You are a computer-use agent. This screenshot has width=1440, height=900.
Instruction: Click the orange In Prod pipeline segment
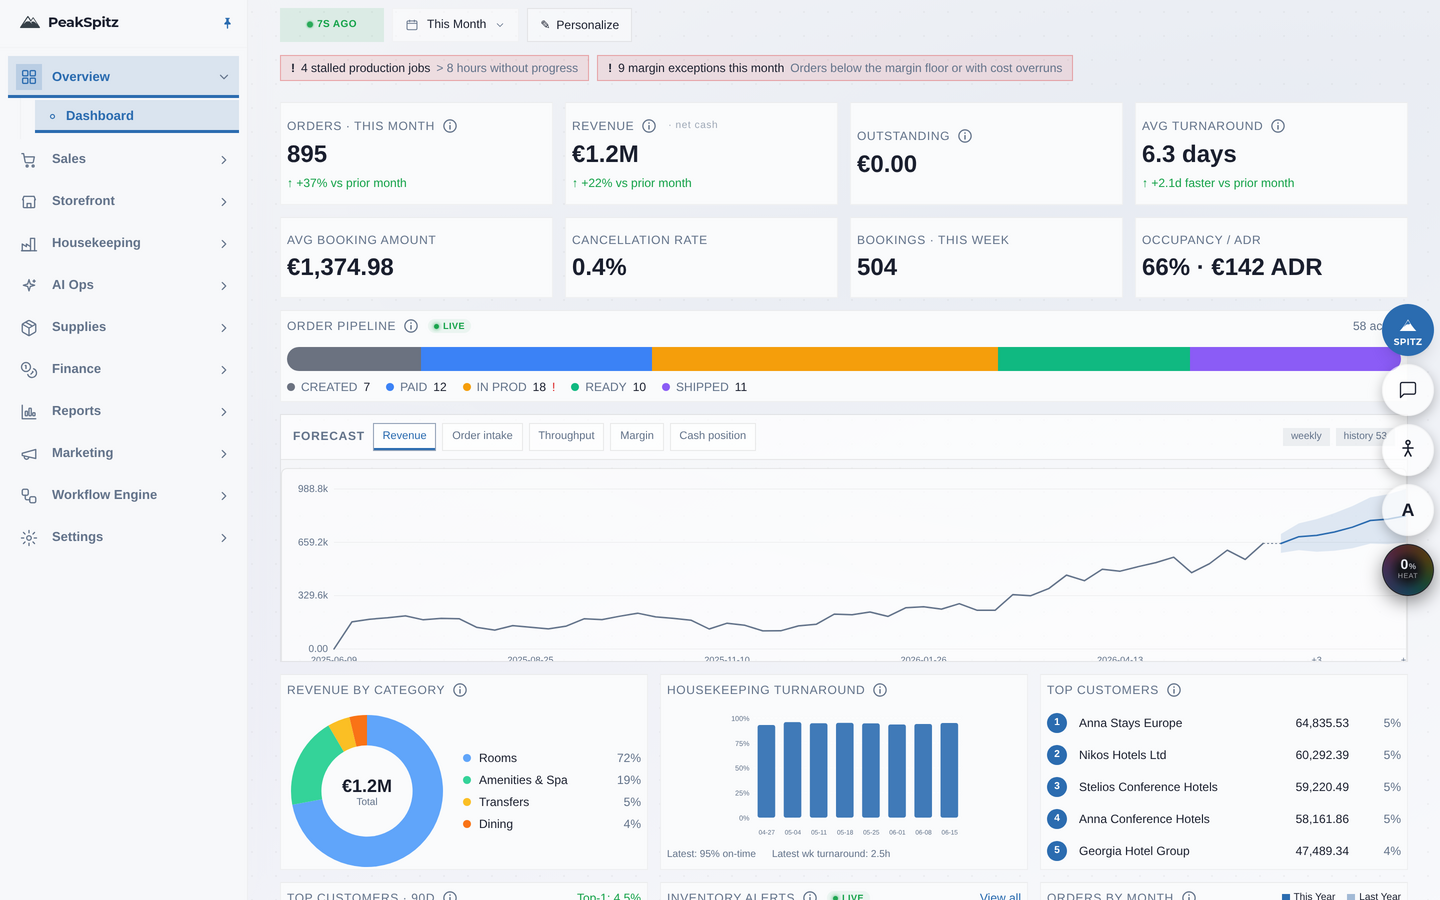(825, 359)
